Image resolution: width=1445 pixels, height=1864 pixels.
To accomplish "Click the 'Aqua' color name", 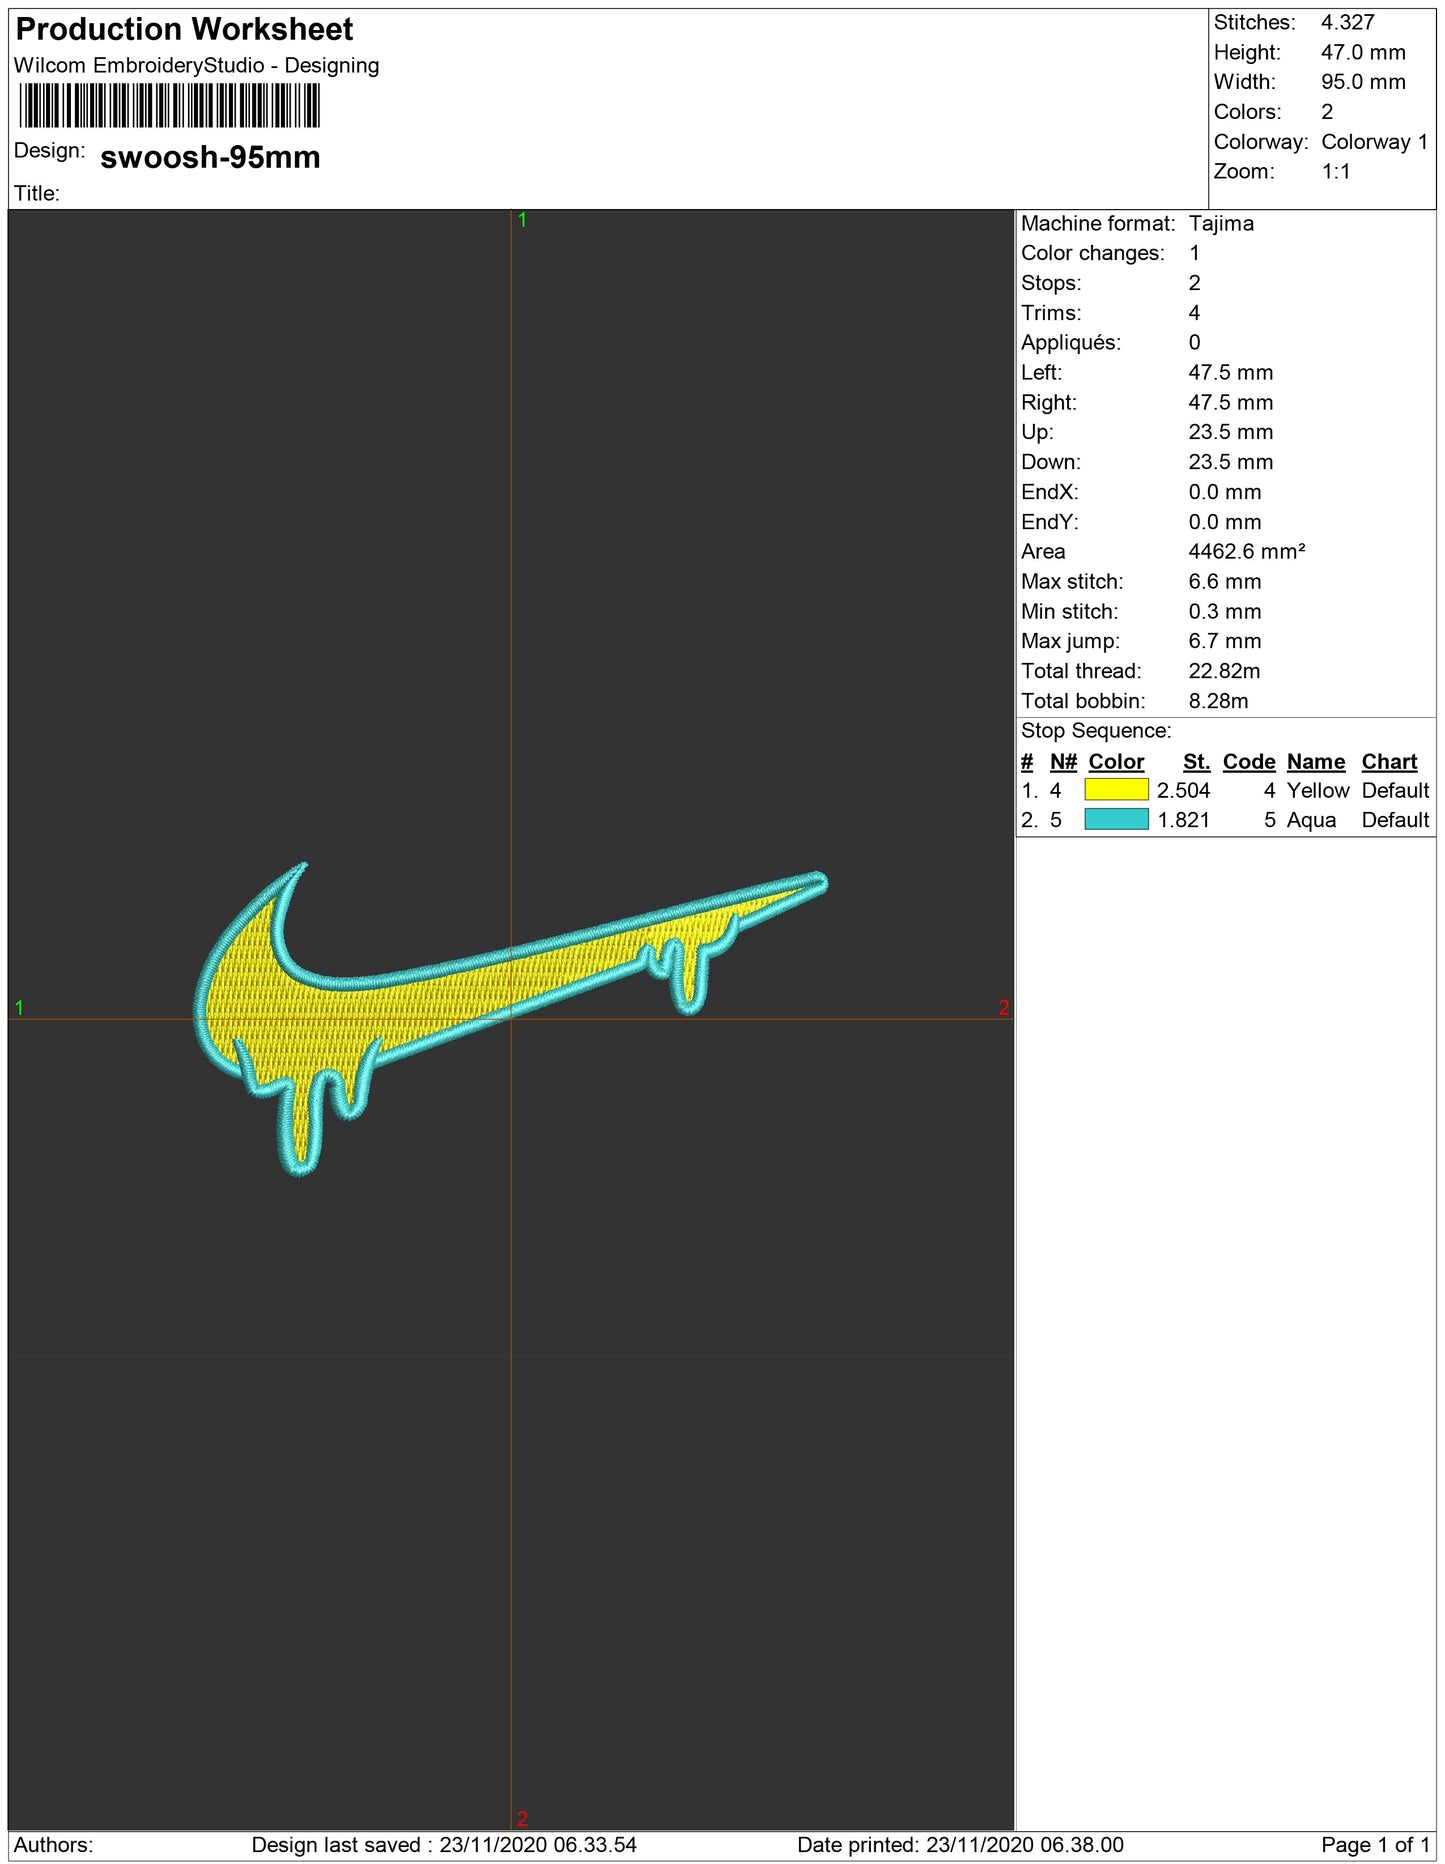I will click(1311, 820).
